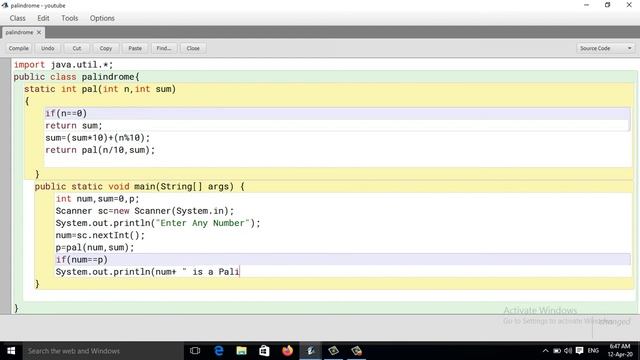
Task: Click the 'Scanner sc=new Scanner(System.in);' line
Action: point(145,211)
